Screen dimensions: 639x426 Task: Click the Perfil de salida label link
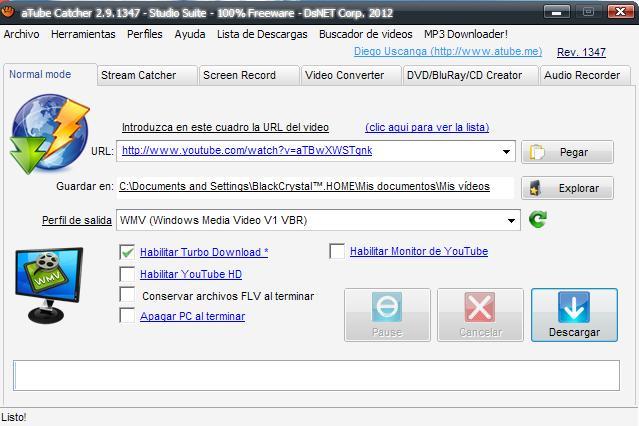click(x=77, y=220)
